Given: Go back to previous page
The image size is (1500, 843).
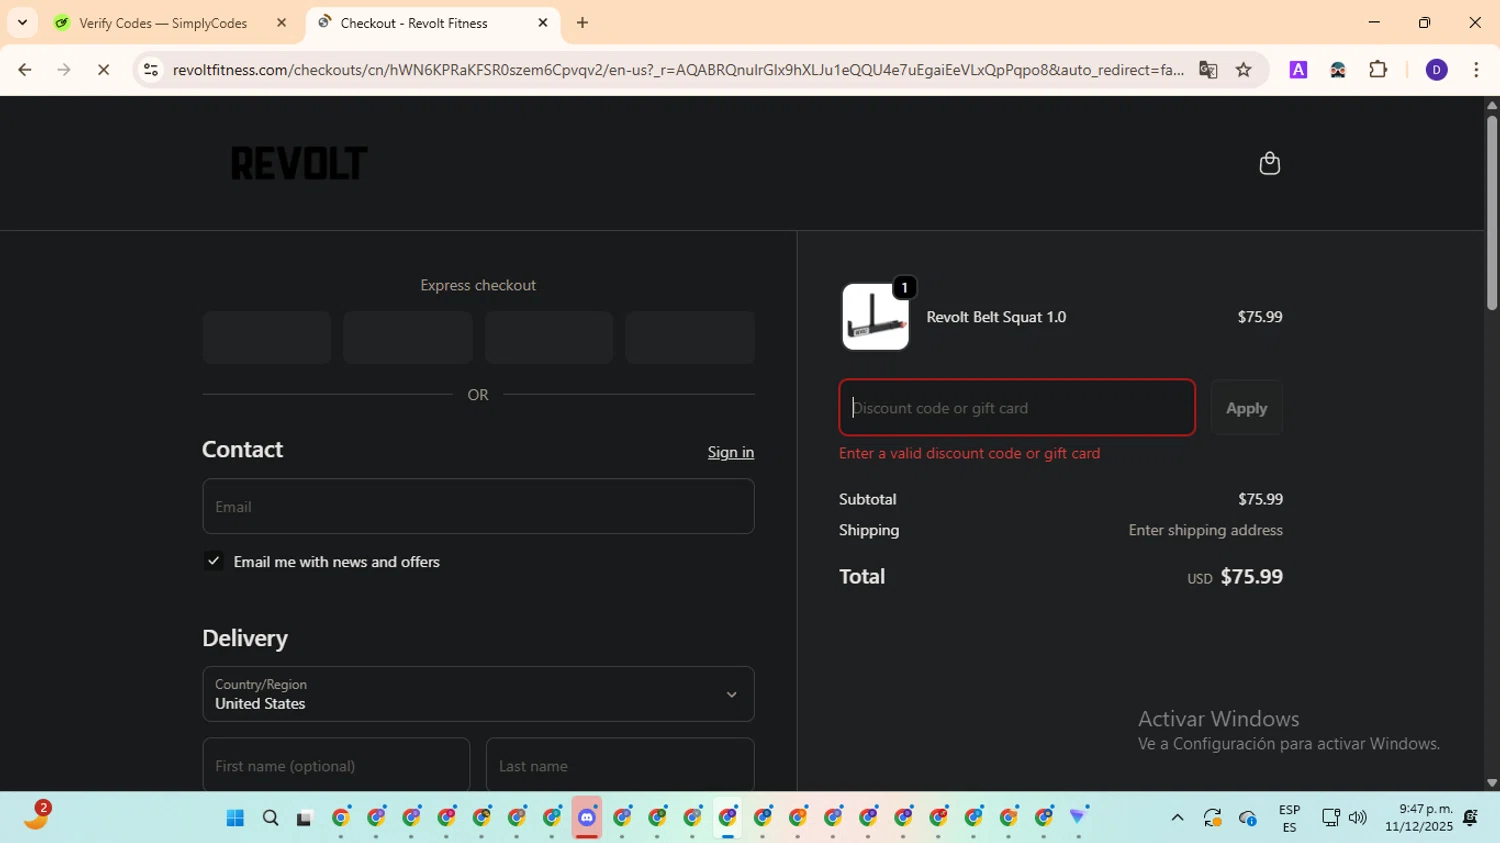Looking at the screenshot, I should [x=25, y=70].
